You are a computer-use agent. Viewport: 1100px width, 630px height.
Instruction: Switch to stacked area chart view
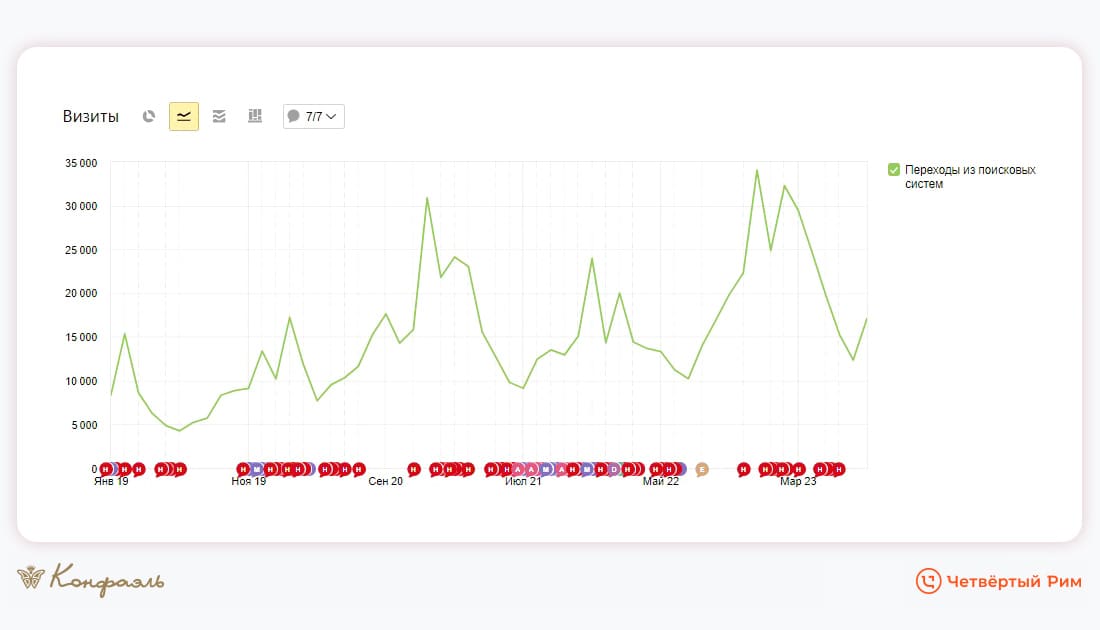pos(219,116)
